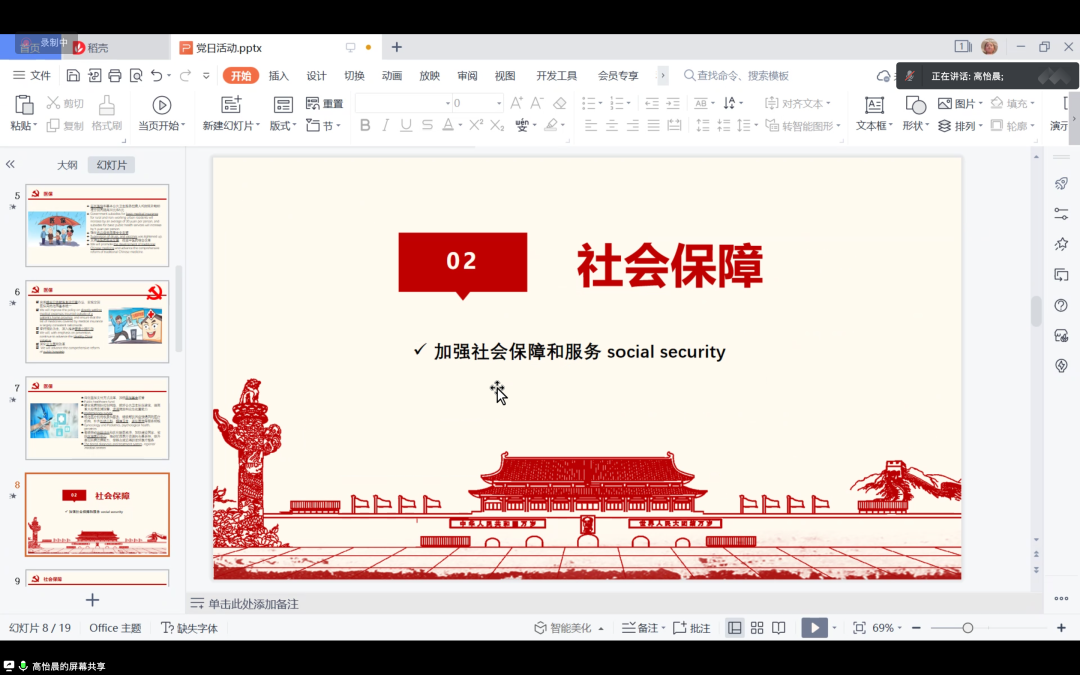
Task: Click the star icon in right sidebar
Action: pos(1061,244)
